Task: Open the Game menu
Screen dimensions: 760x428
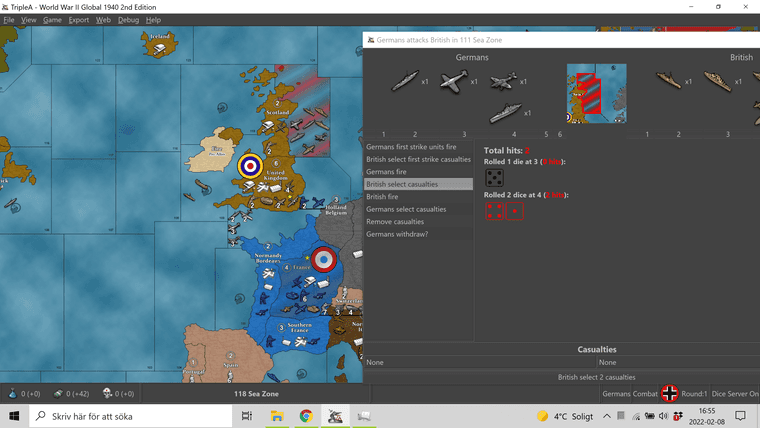Action: pos(52,20)
